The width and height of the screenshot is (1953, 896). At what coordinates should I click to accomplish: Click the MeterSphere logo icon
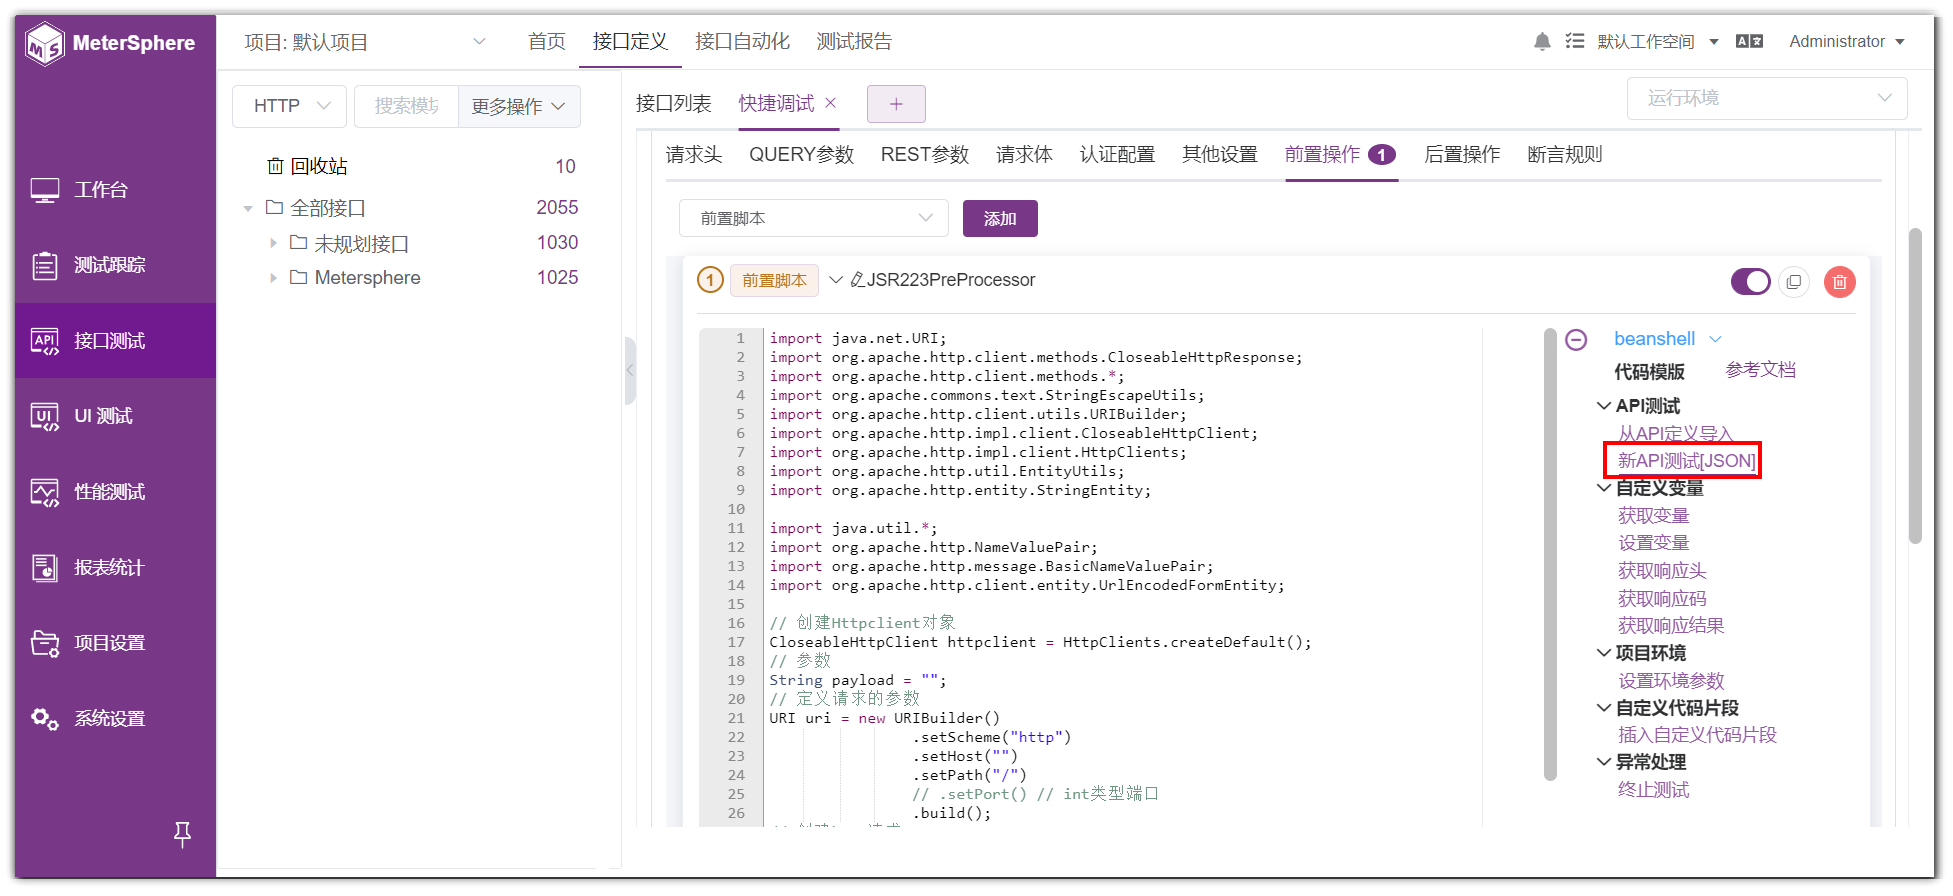click(x=45, y=44)
